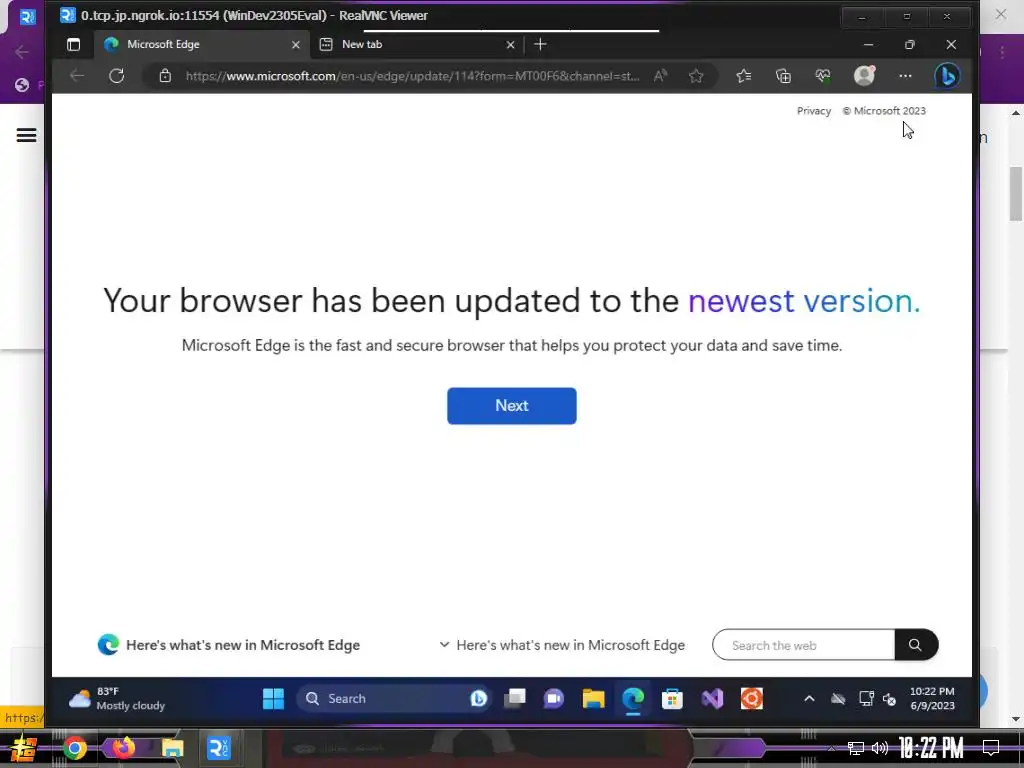The height and width of the screenshot is (768, 1024).
Task: Open the Privacy link
Action: [814, 111]
